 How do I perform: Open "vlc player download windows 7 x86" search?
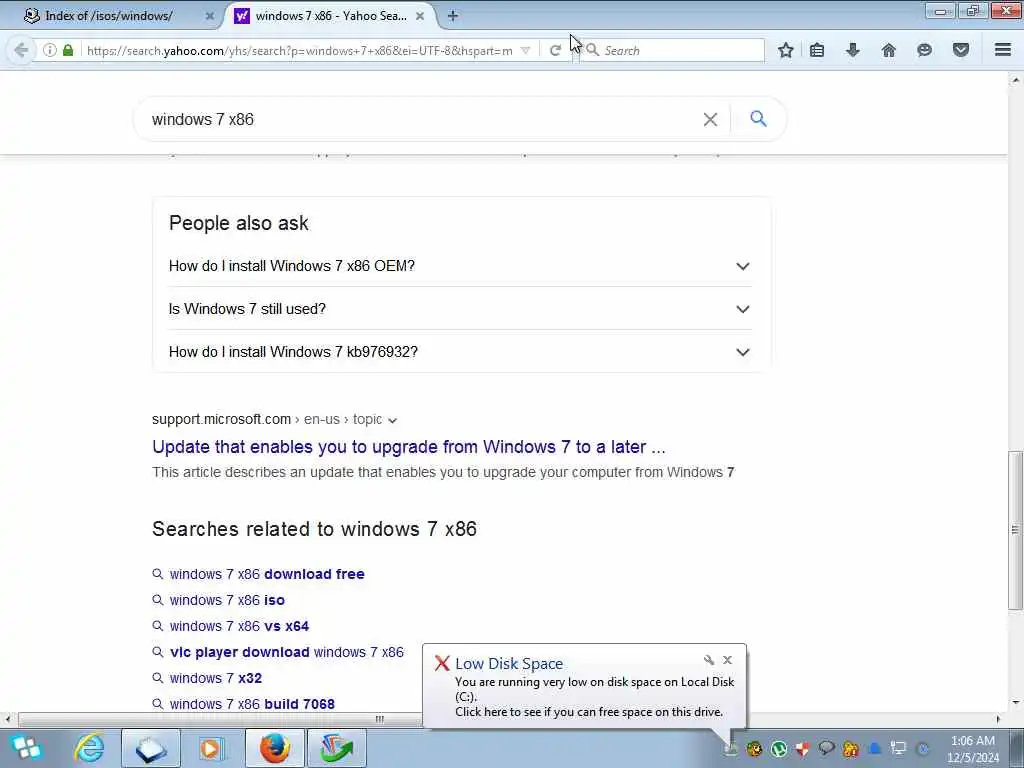[x=287, y=652]
